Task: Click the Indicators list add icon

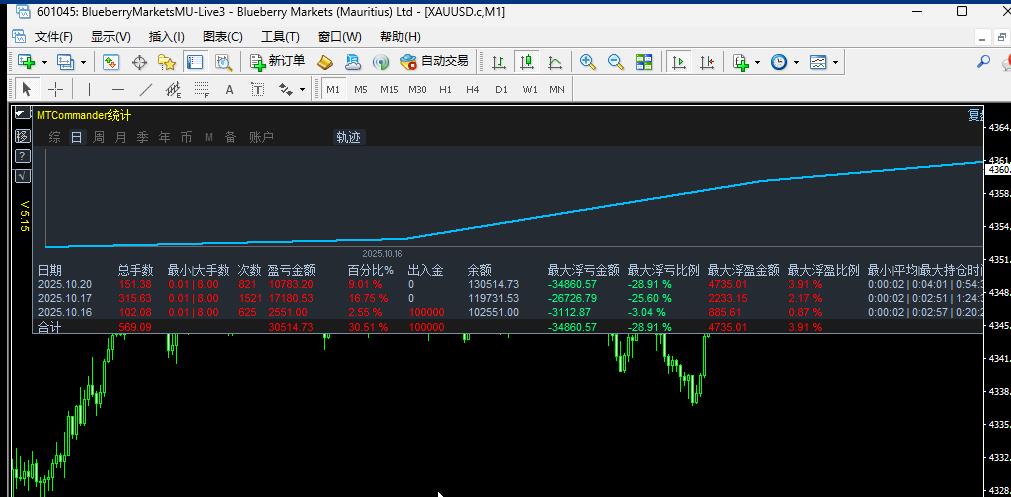Action: [740, 62]
